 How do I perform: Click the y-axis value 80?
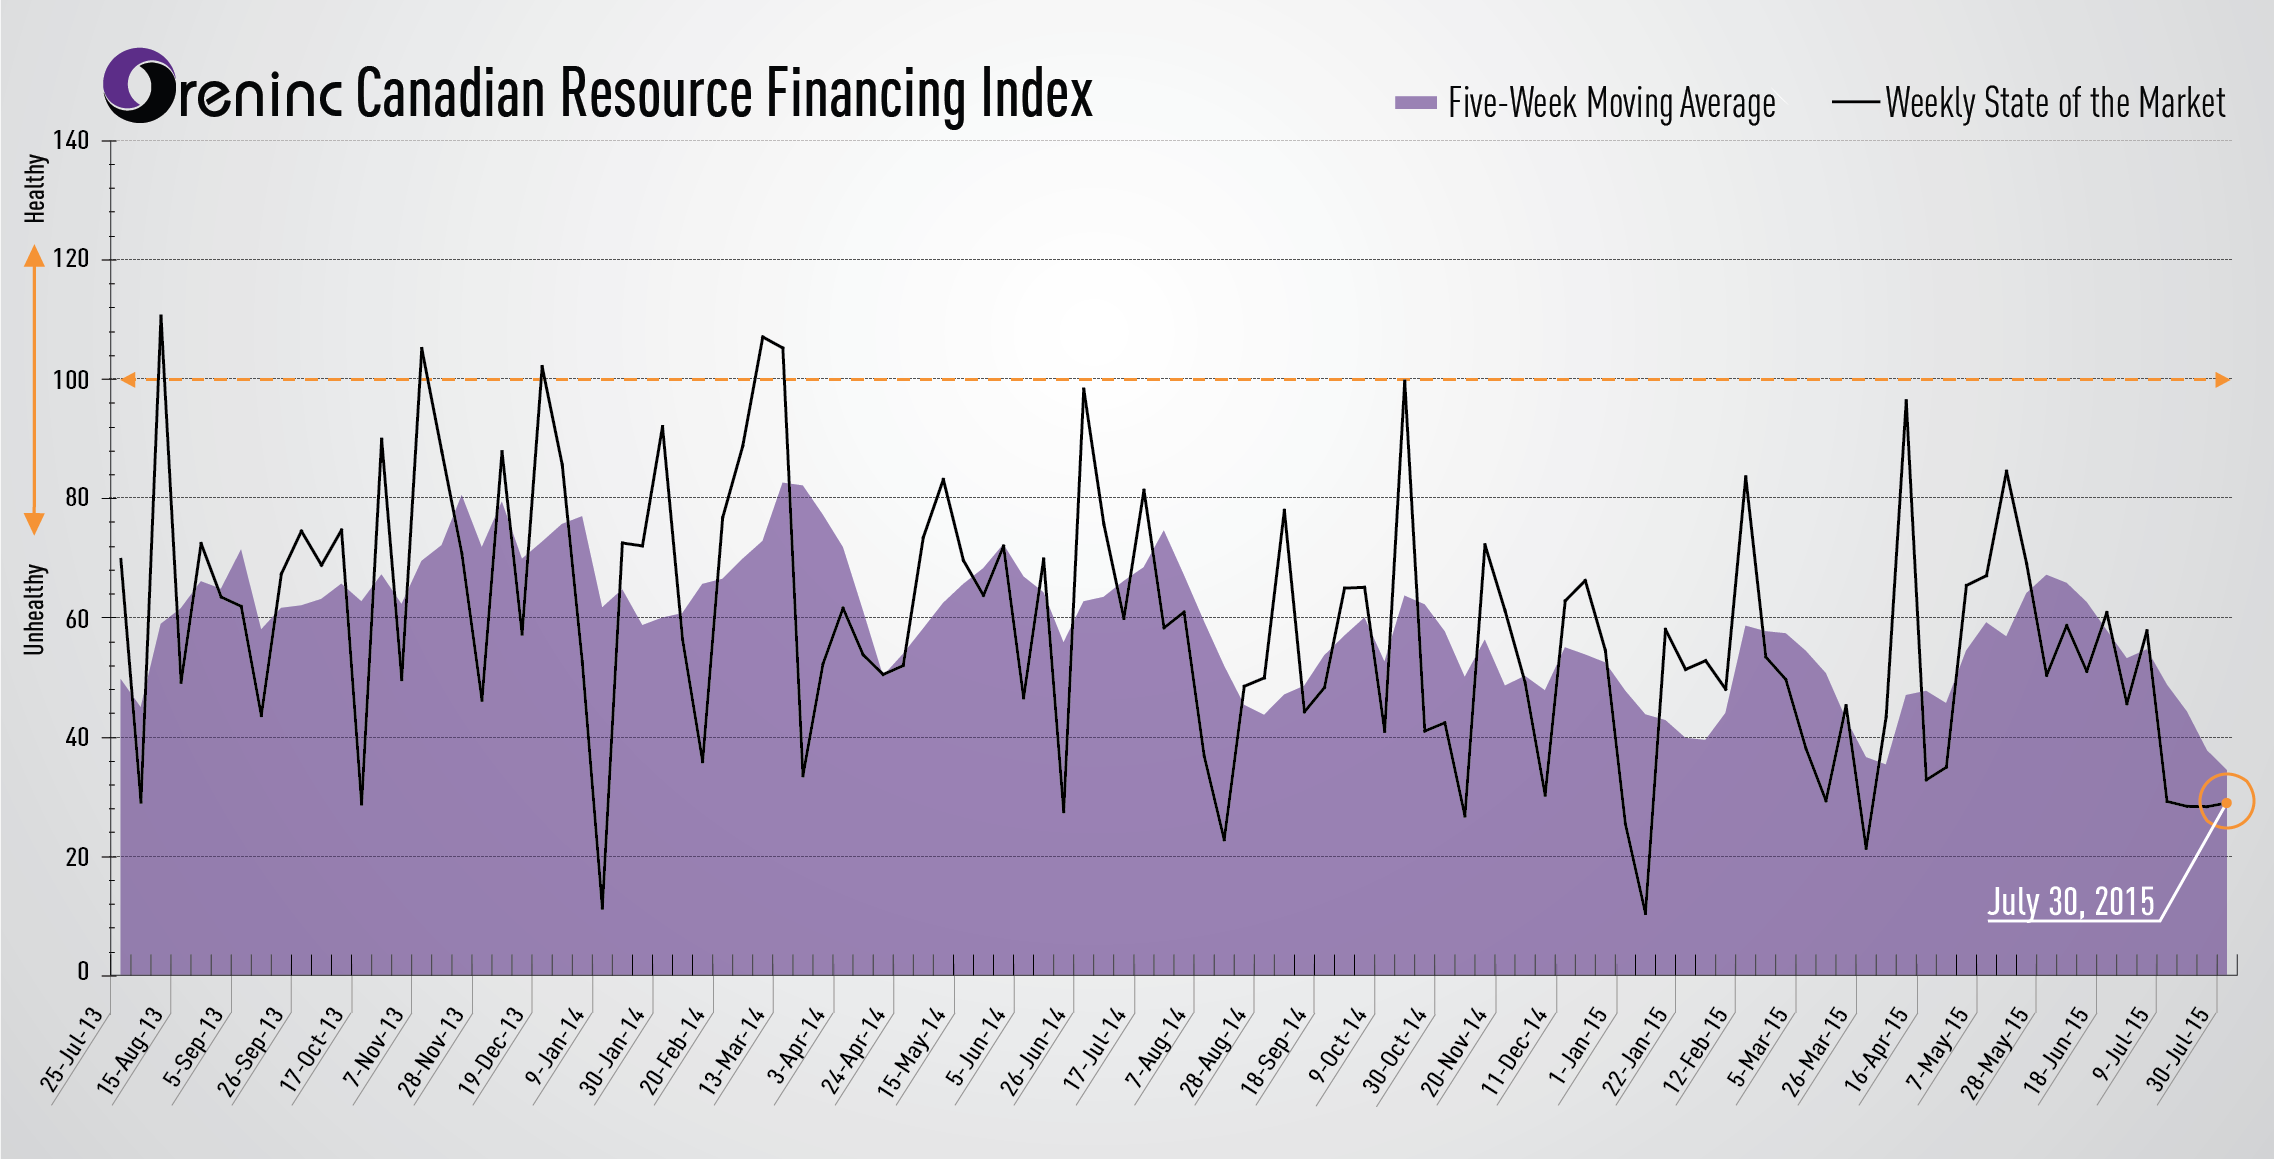tap(77, 497)
